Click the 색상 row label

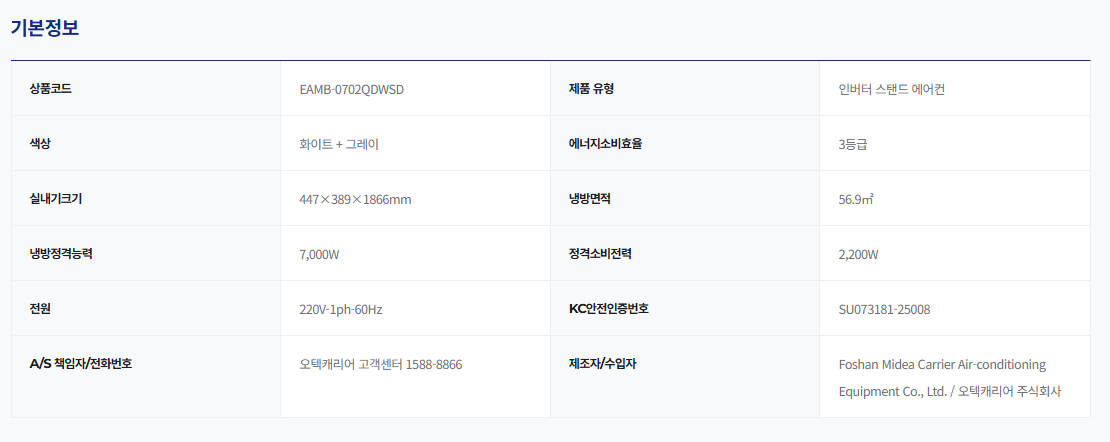40,144
